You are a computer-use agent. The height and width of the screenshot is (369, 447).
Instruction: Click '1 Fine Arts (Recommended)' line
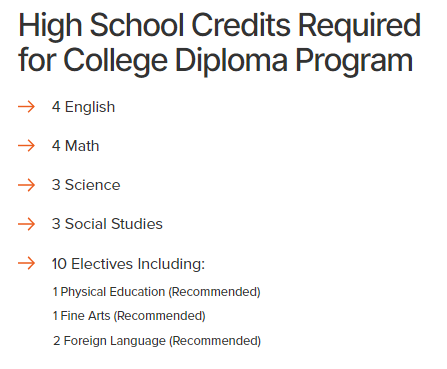tap(129, 316)
